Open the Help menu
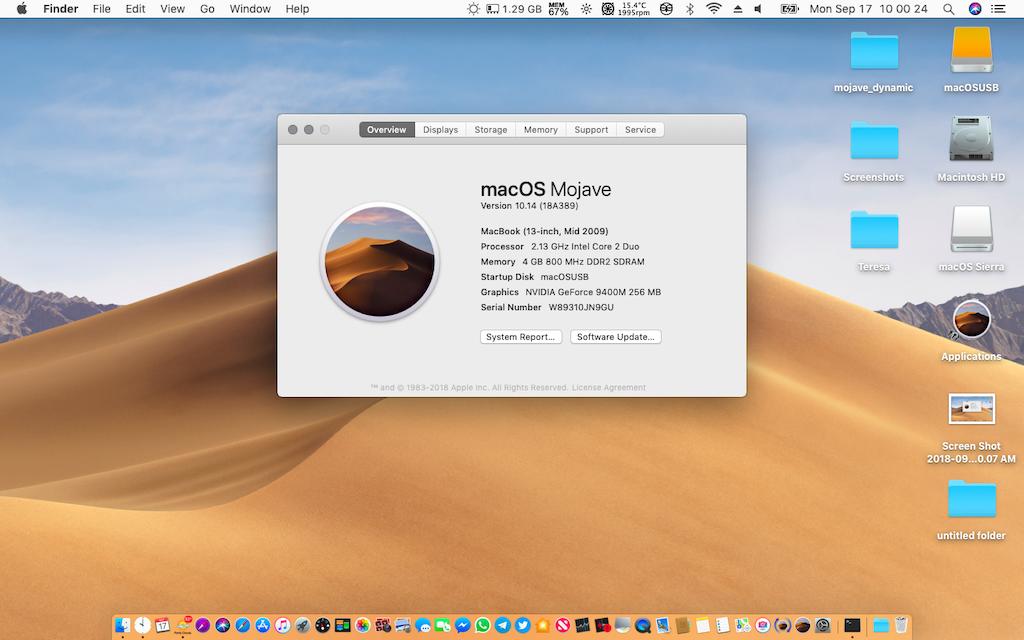This screenshot has height=640, width=1024. [297, 8]
